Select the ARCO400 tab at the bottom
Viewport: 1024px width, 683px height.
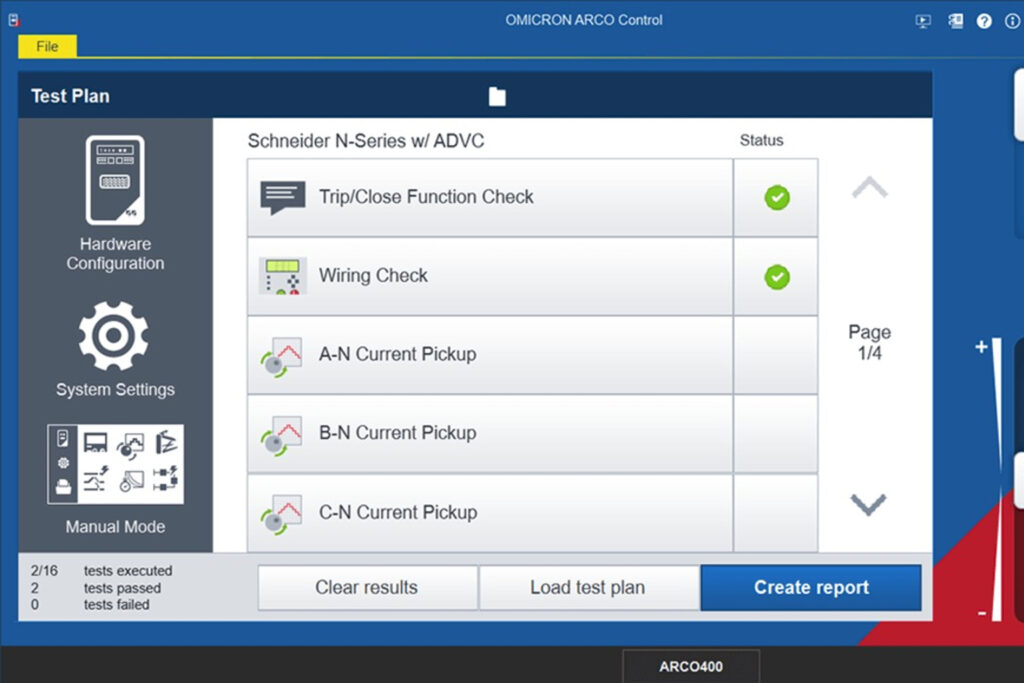click(x=691, y=666)
